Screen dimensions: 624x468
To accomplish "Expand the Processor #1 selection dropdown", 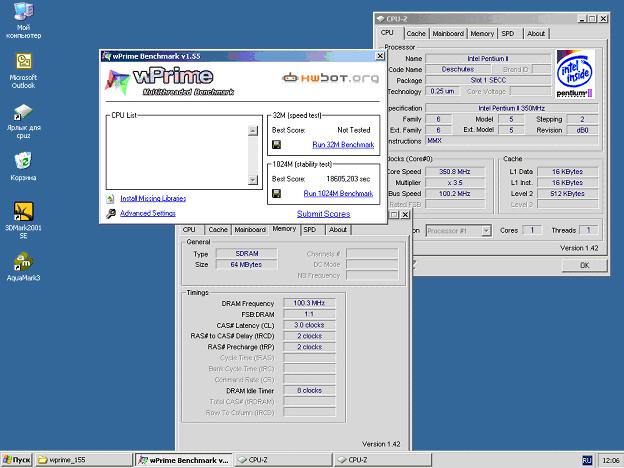I will 486,231.
